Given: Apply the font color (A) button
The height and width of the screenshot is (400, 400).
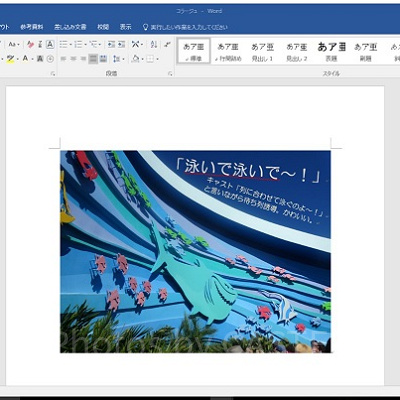Looking at the screenshot, I should click(x=25, y=59).
